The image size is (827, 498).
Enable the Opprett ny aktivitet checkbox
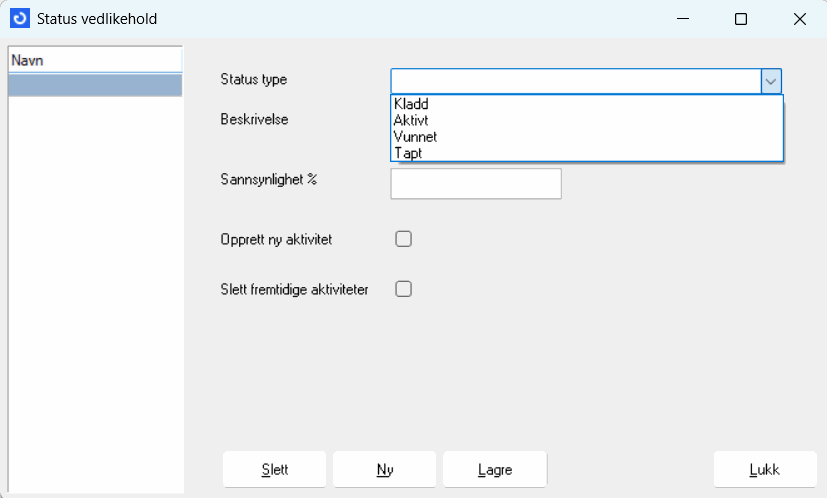[404, 239]
